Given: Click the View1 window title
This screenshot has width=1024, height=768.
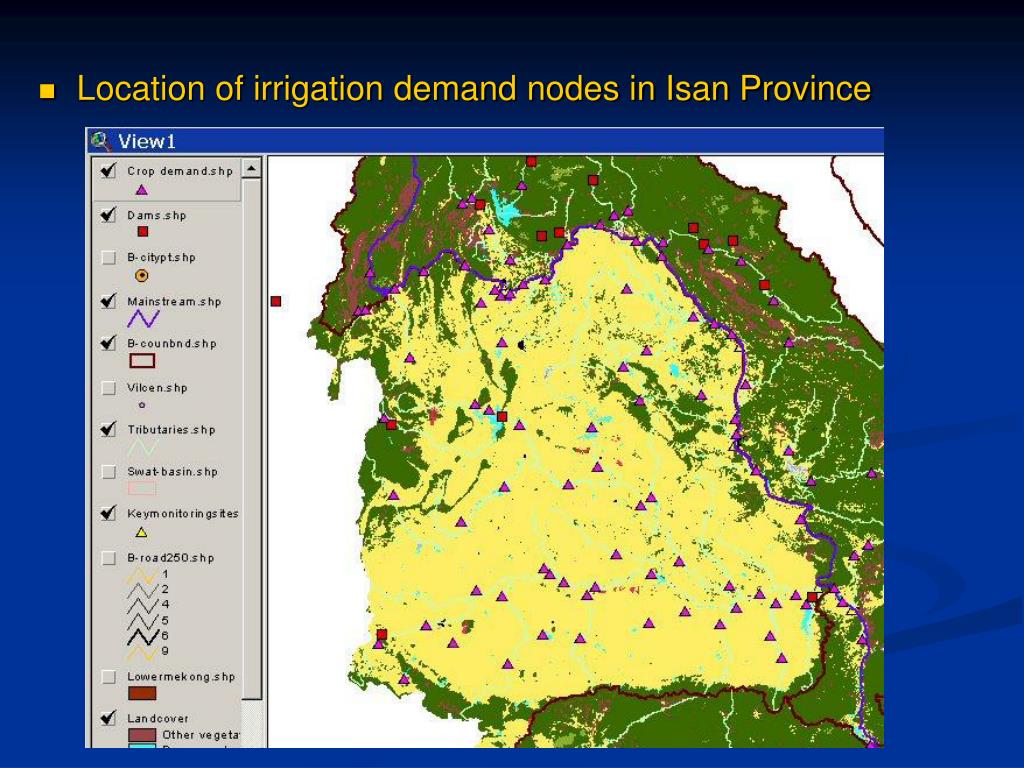Looking at the screenshot, I should (147, 142).
